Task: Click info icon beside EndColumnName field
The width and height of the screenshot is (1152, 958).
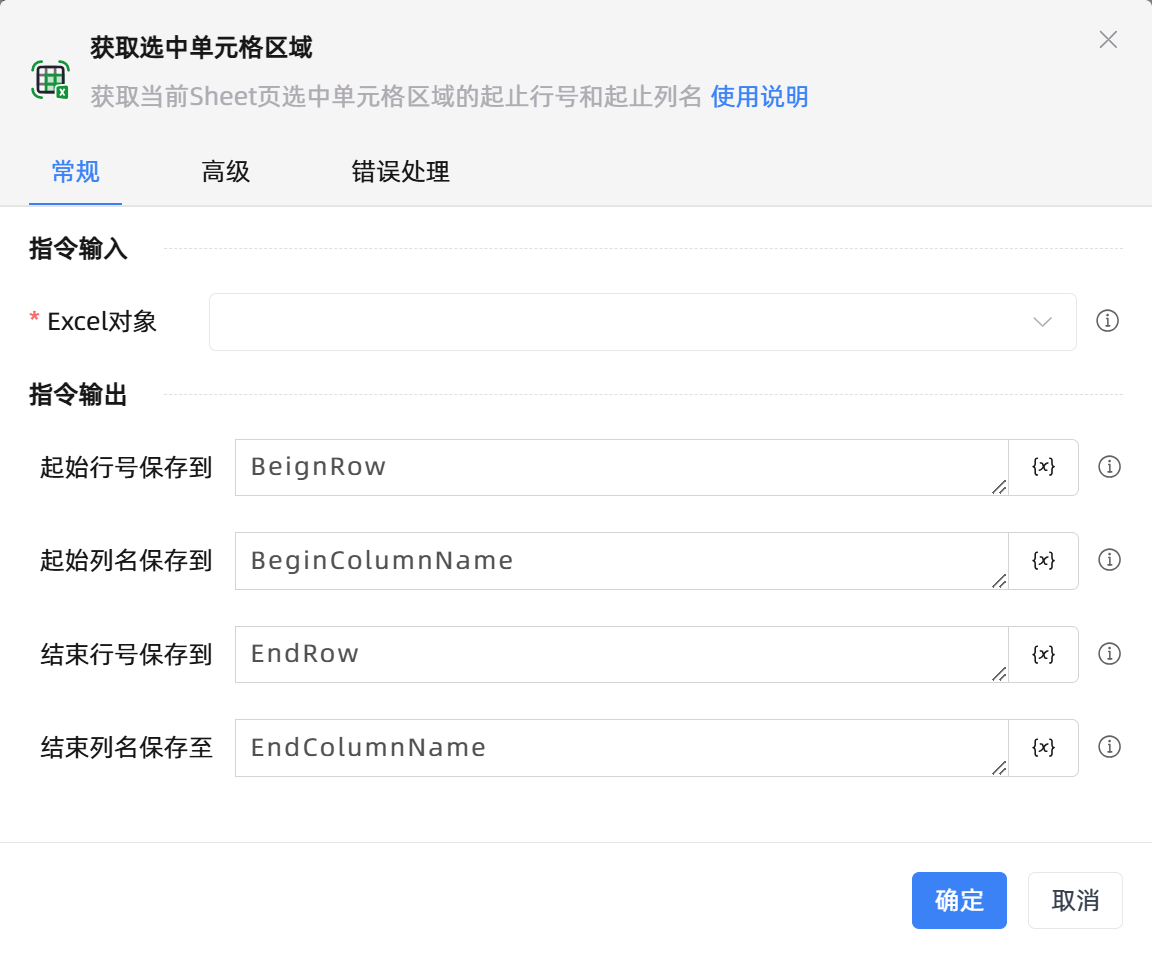Action: click(x=1109, y=747)
